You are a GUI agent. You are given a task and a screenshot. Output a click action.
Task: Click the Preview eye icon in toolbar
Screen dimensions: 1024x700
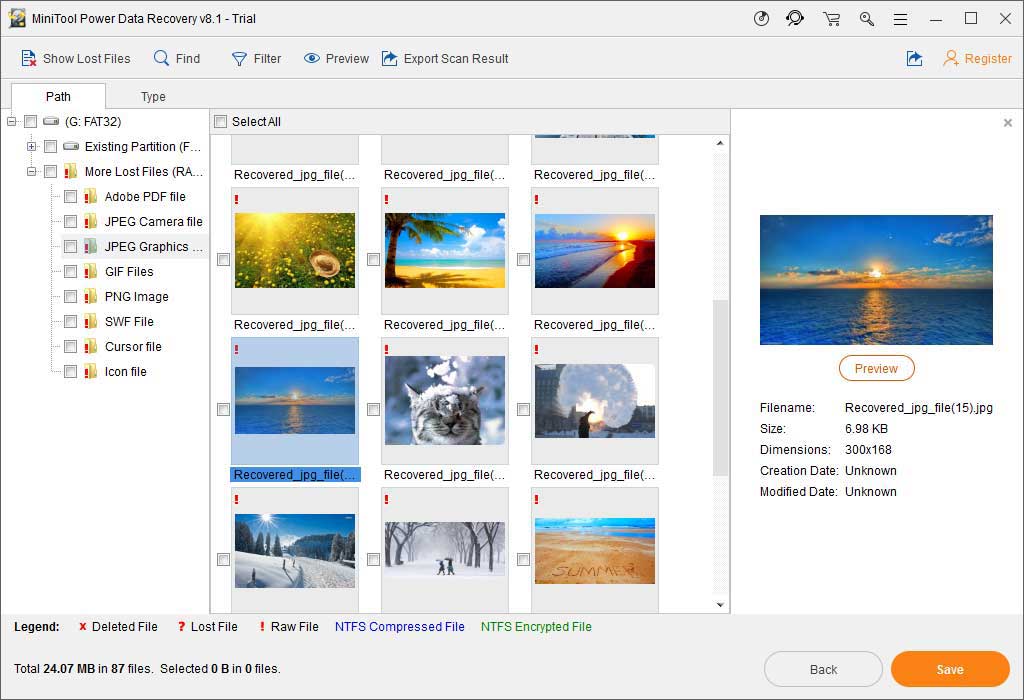(312, 59)
